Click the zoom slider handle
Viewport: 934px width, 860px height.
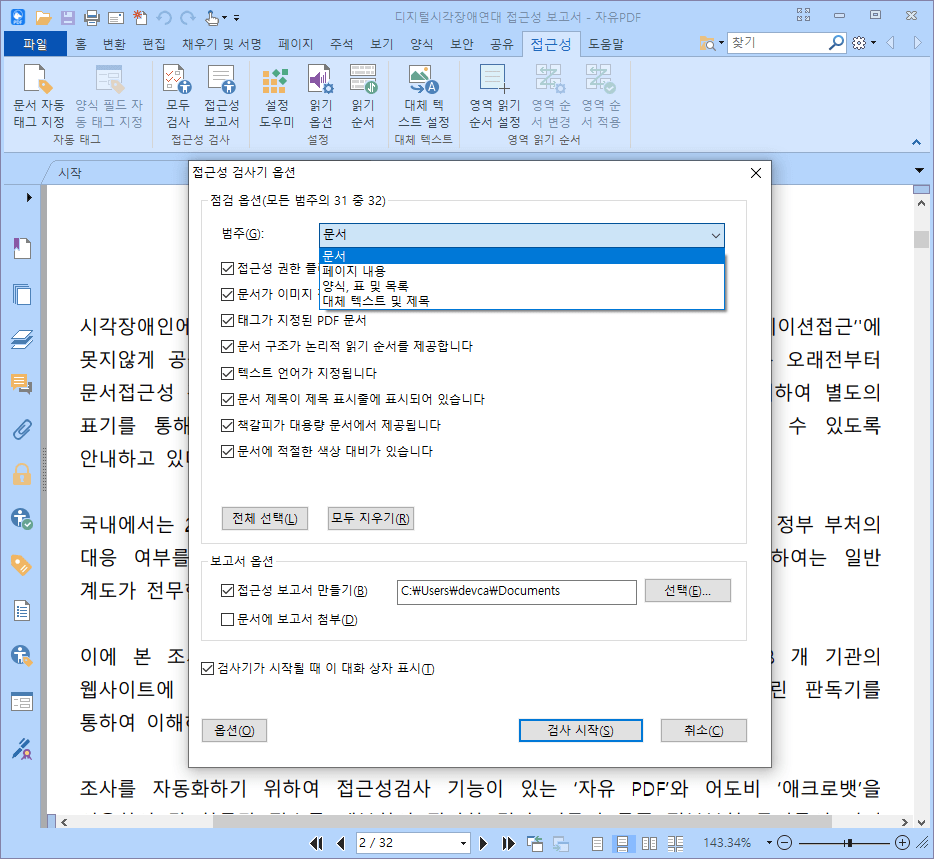coord(849,843)
